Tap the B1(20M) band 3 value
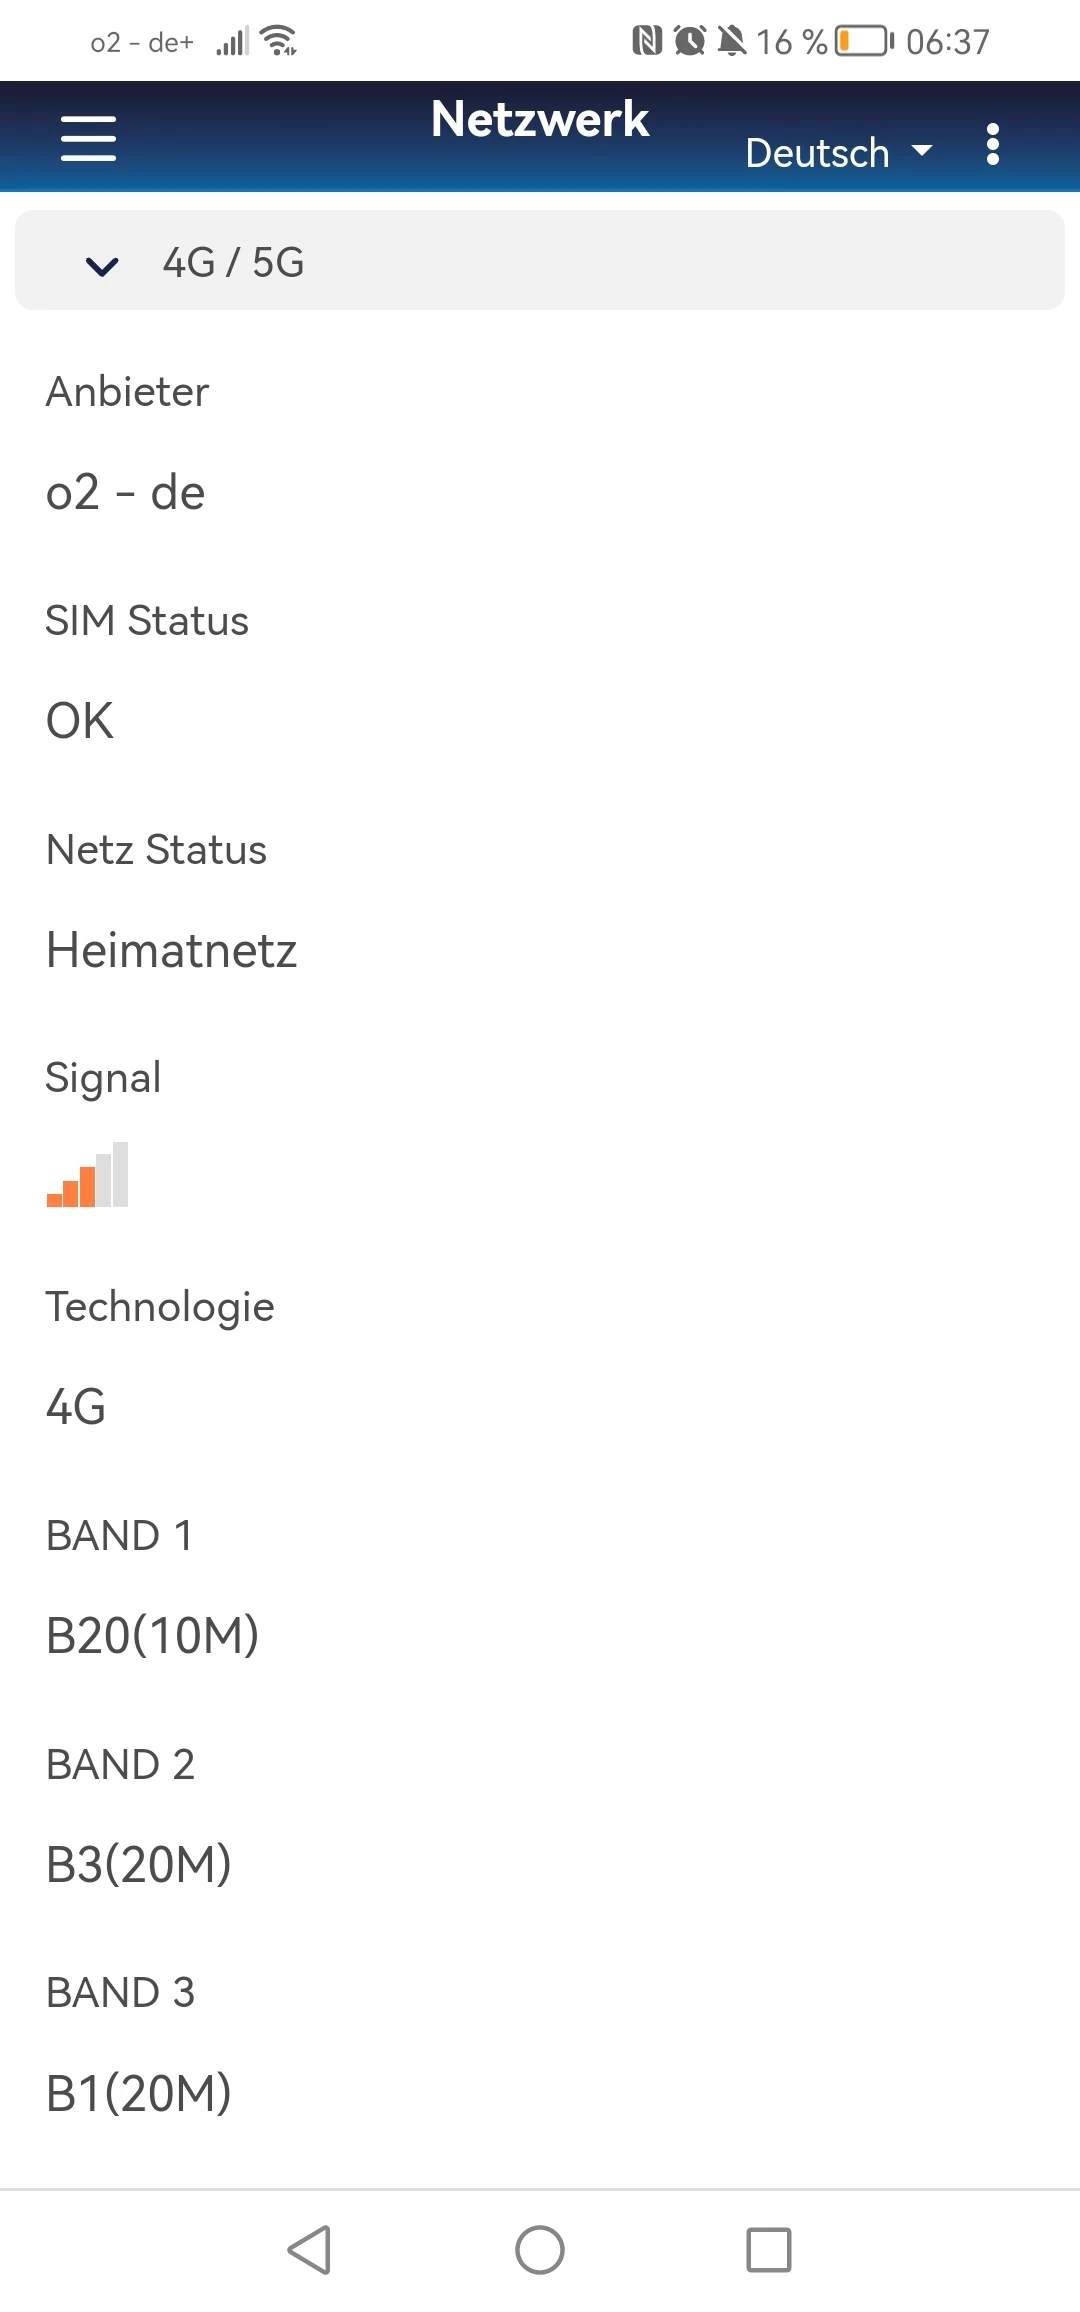1080x2312 pixels. click(139, 2094)
